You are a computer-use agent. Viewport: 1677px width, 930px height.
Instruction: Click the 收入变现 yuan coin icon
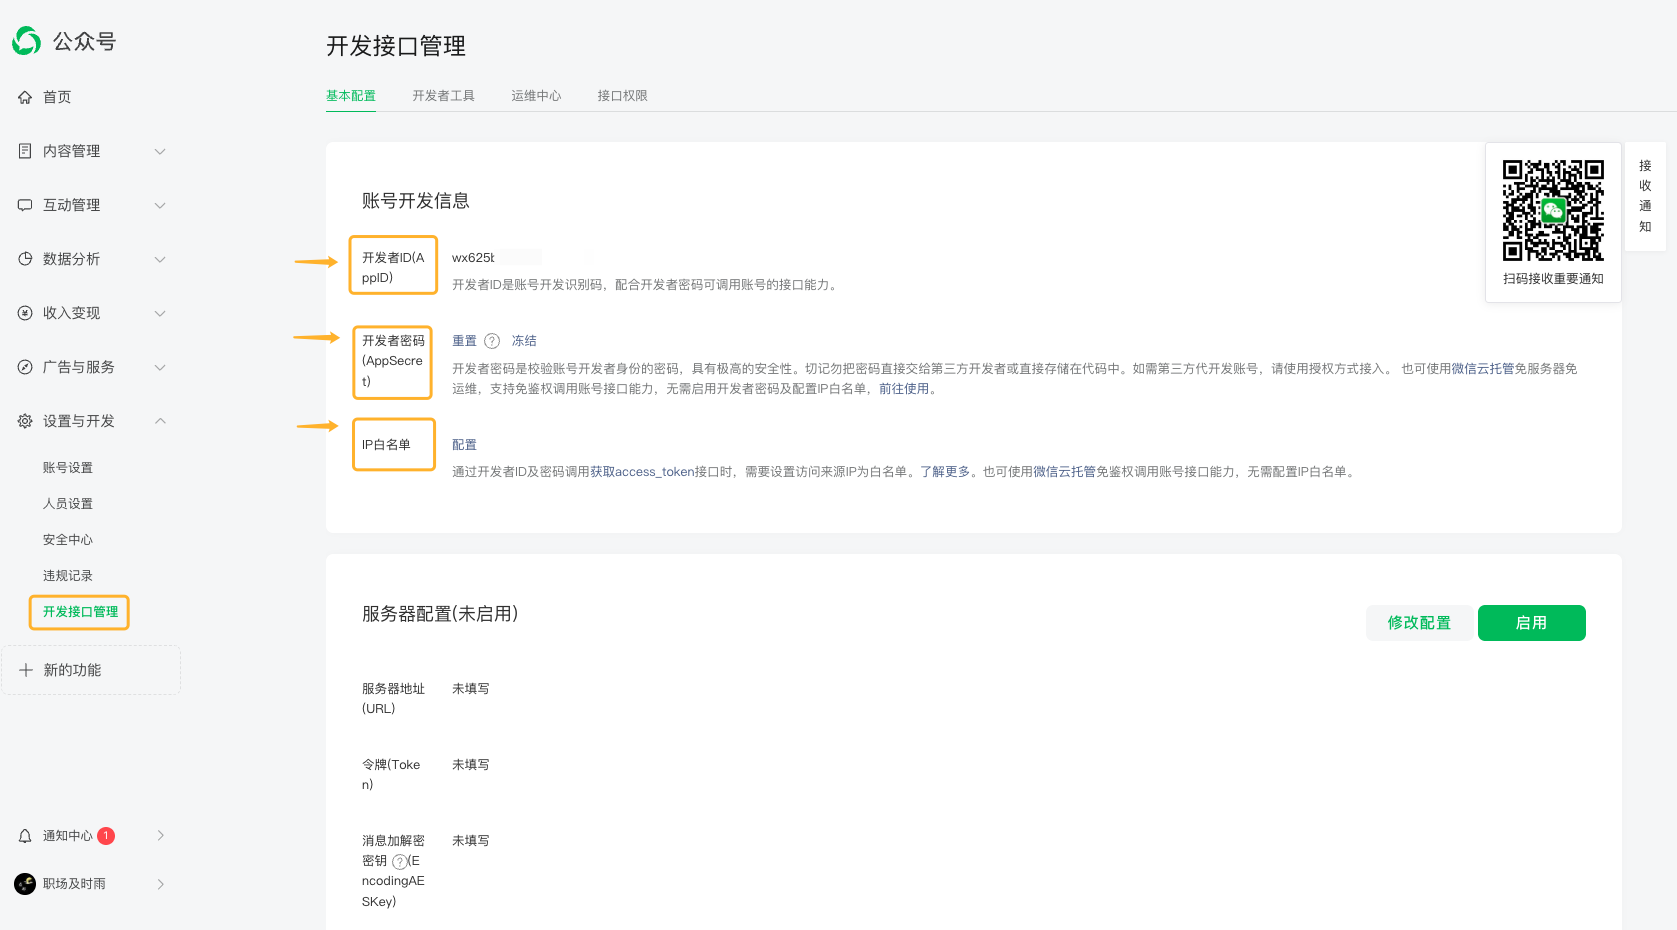pyautogui.click(x=25, y=313)
